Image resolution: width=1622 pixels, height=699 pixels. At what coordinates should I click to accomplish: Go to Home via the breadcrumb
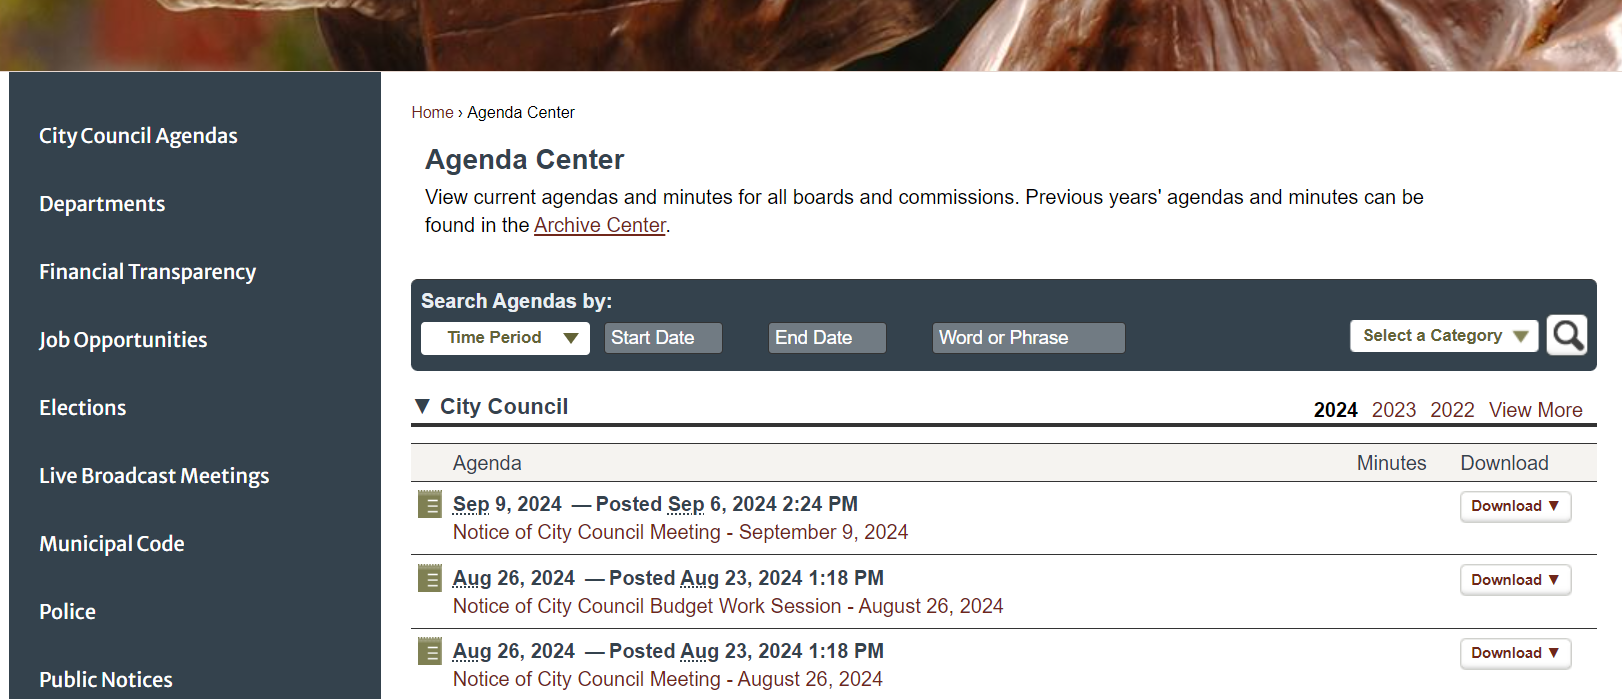[x=432, y=112]
